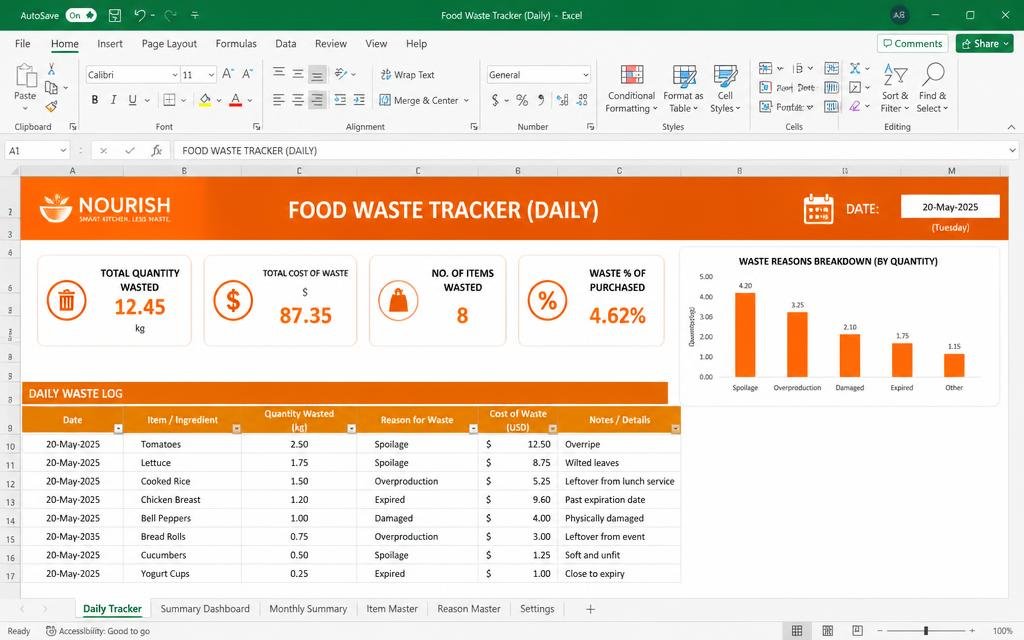The height and width of the screenshot is (640, 1024).
Task: Switch to Monthly Summary sheet tab
Action: [x=308, y=609]
